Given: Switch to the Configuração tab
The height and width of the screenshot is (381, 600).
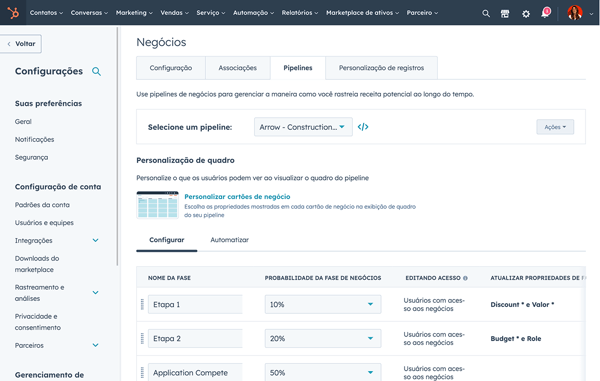Looking at the screenshot, I should (x=171, y=68).
